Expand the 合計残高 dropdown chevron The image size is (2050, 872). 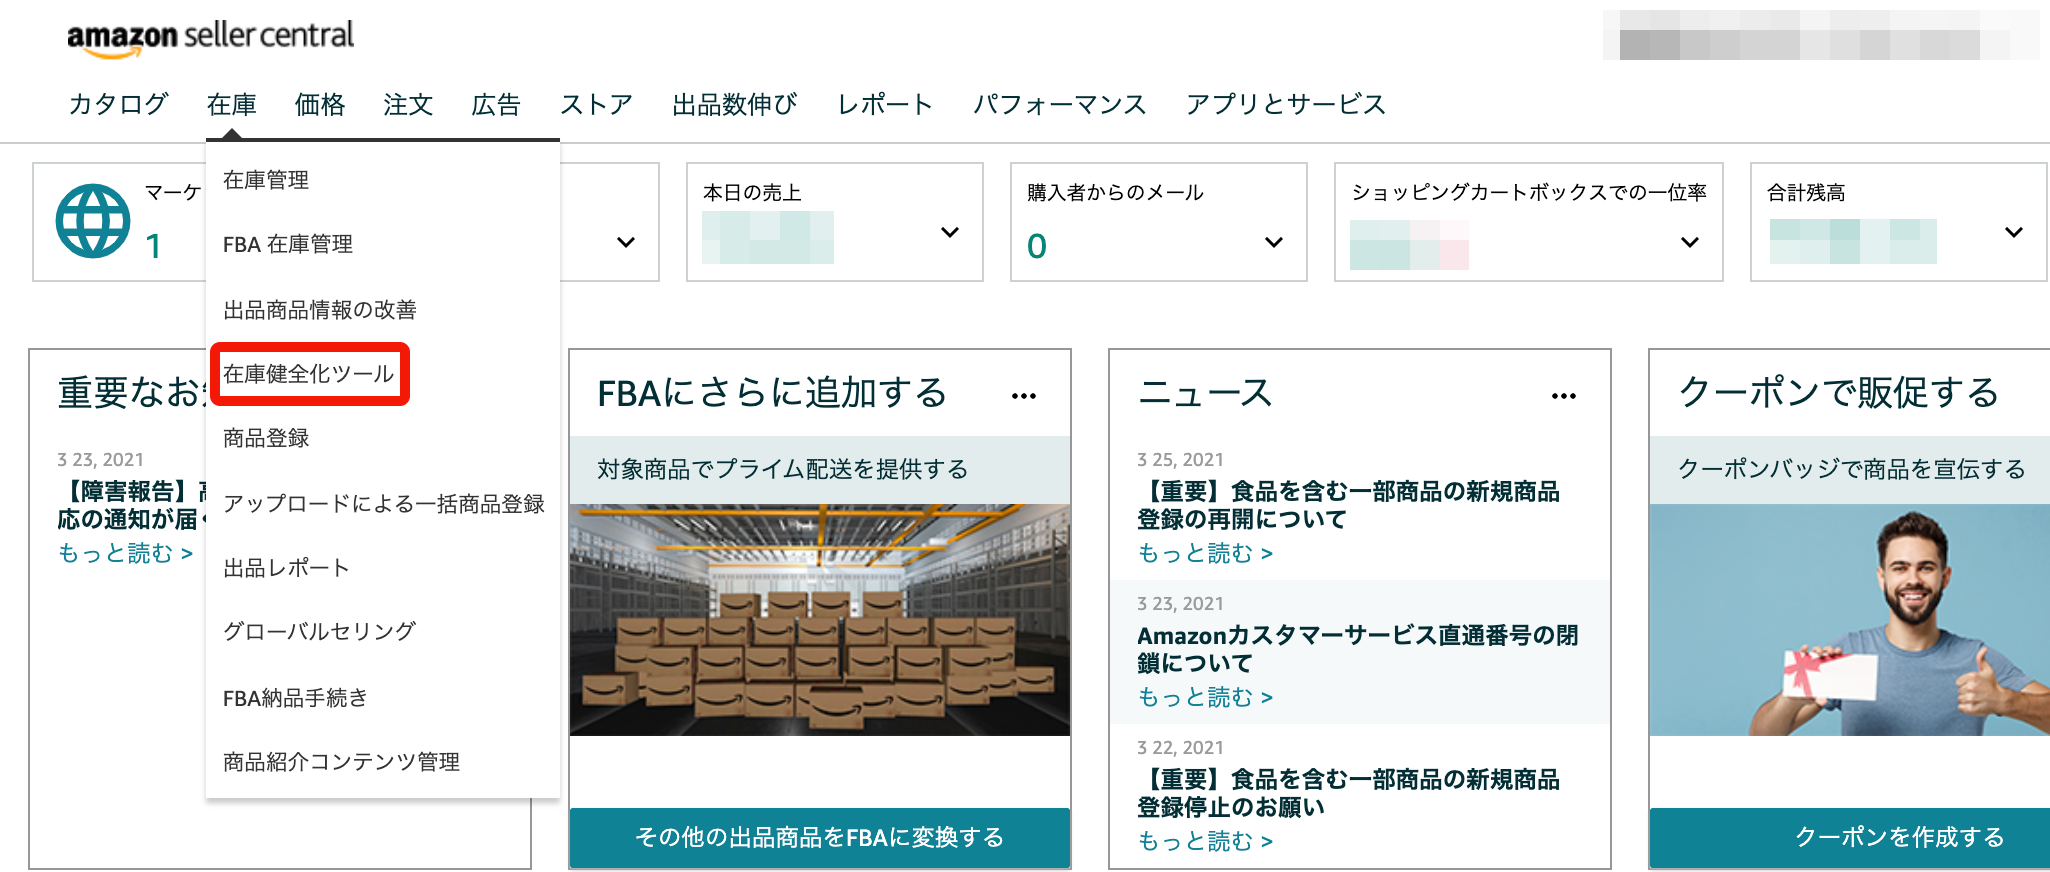2014,232
